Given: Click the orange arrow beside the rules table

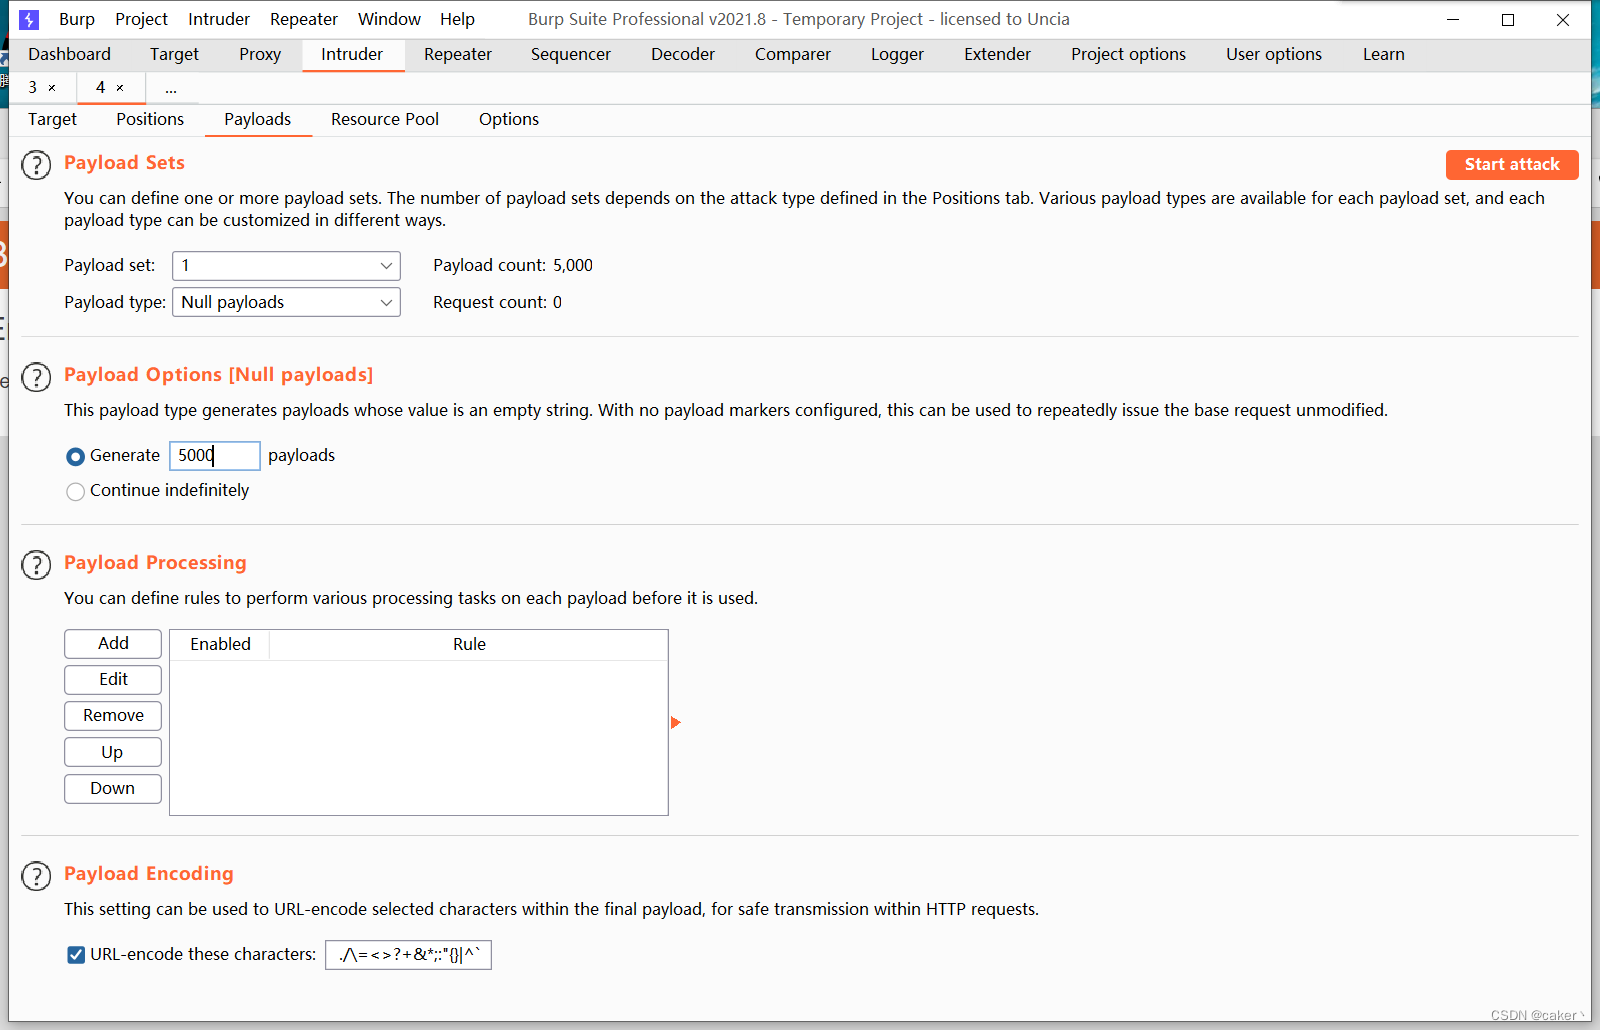Looking at the screenshot, I should click(675, 722).
